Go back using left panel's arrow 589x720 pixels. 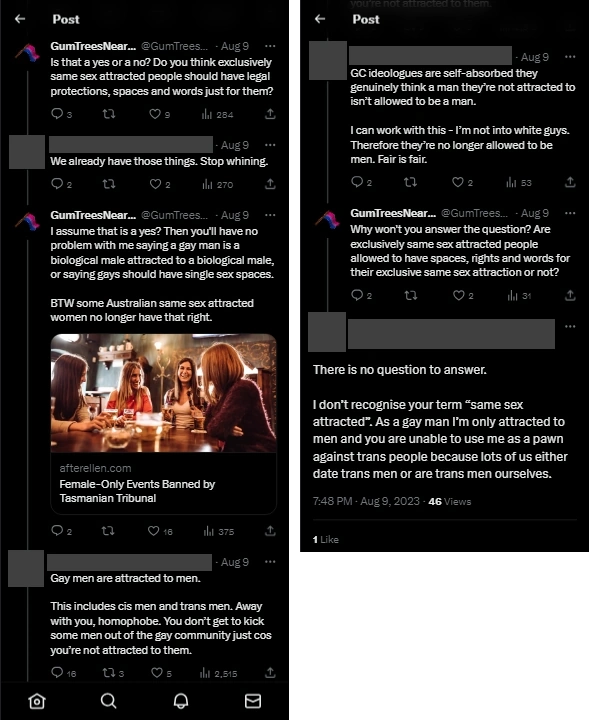[x=20, y=19]
